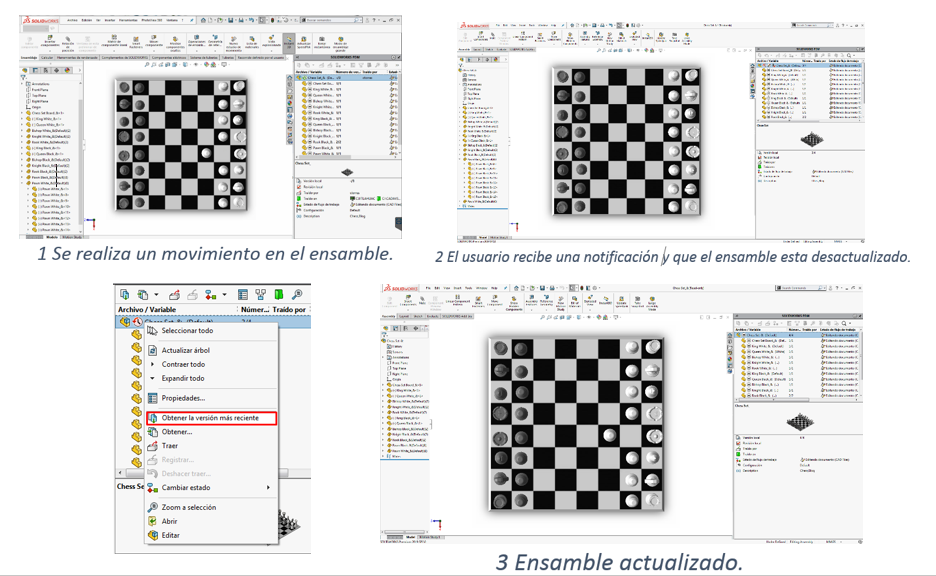Click the assembly icon on the highlighted Chess Set row
The image size is (936, 576).
(125, 321)
